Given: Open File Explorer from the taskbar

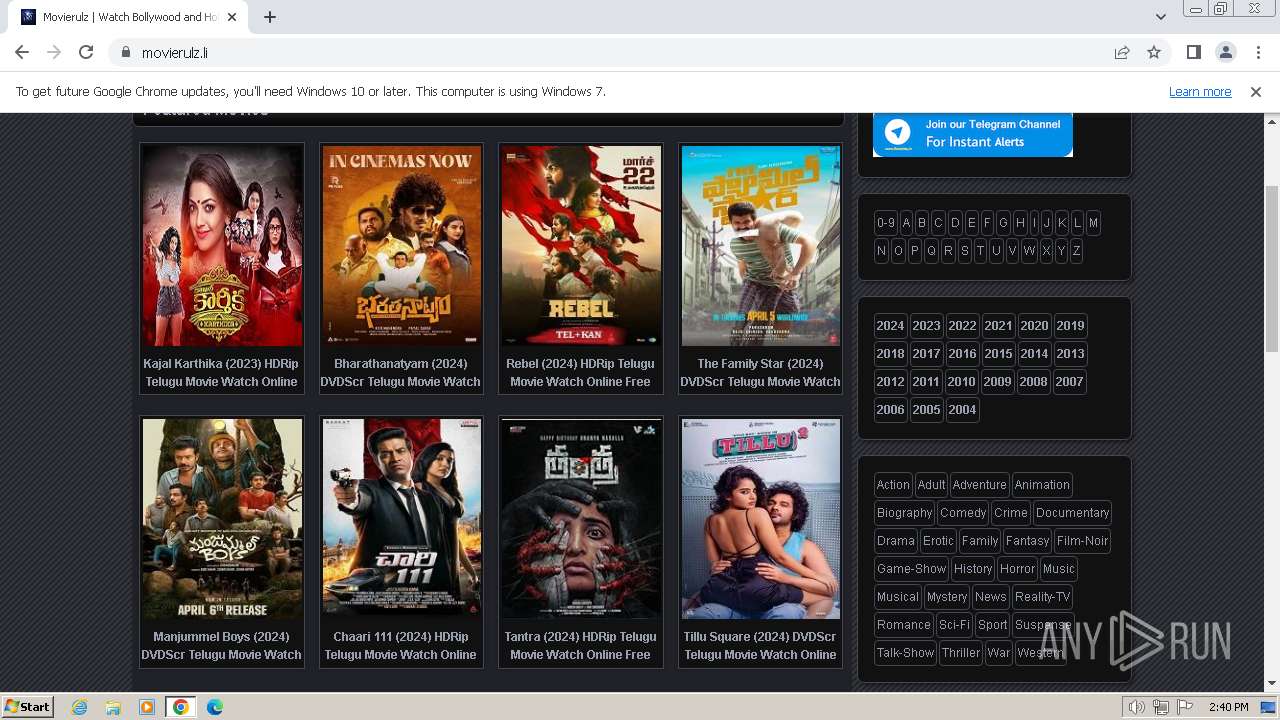Looking at the screenshot, I should click(113, 707).
